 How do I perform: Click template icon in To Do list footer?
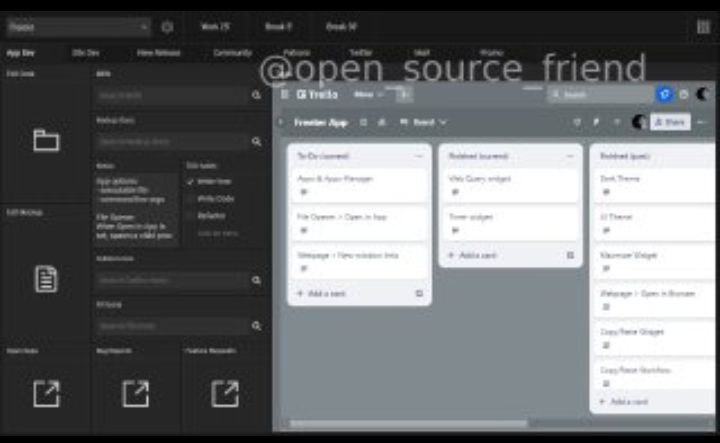pos(419,293)
